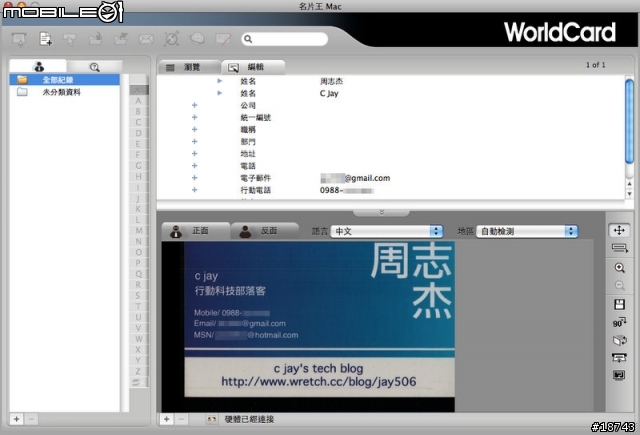This screenshot has height=435, width=640.
Task: Jump to letter Z in alphabet index
Action: coord(138,371)
